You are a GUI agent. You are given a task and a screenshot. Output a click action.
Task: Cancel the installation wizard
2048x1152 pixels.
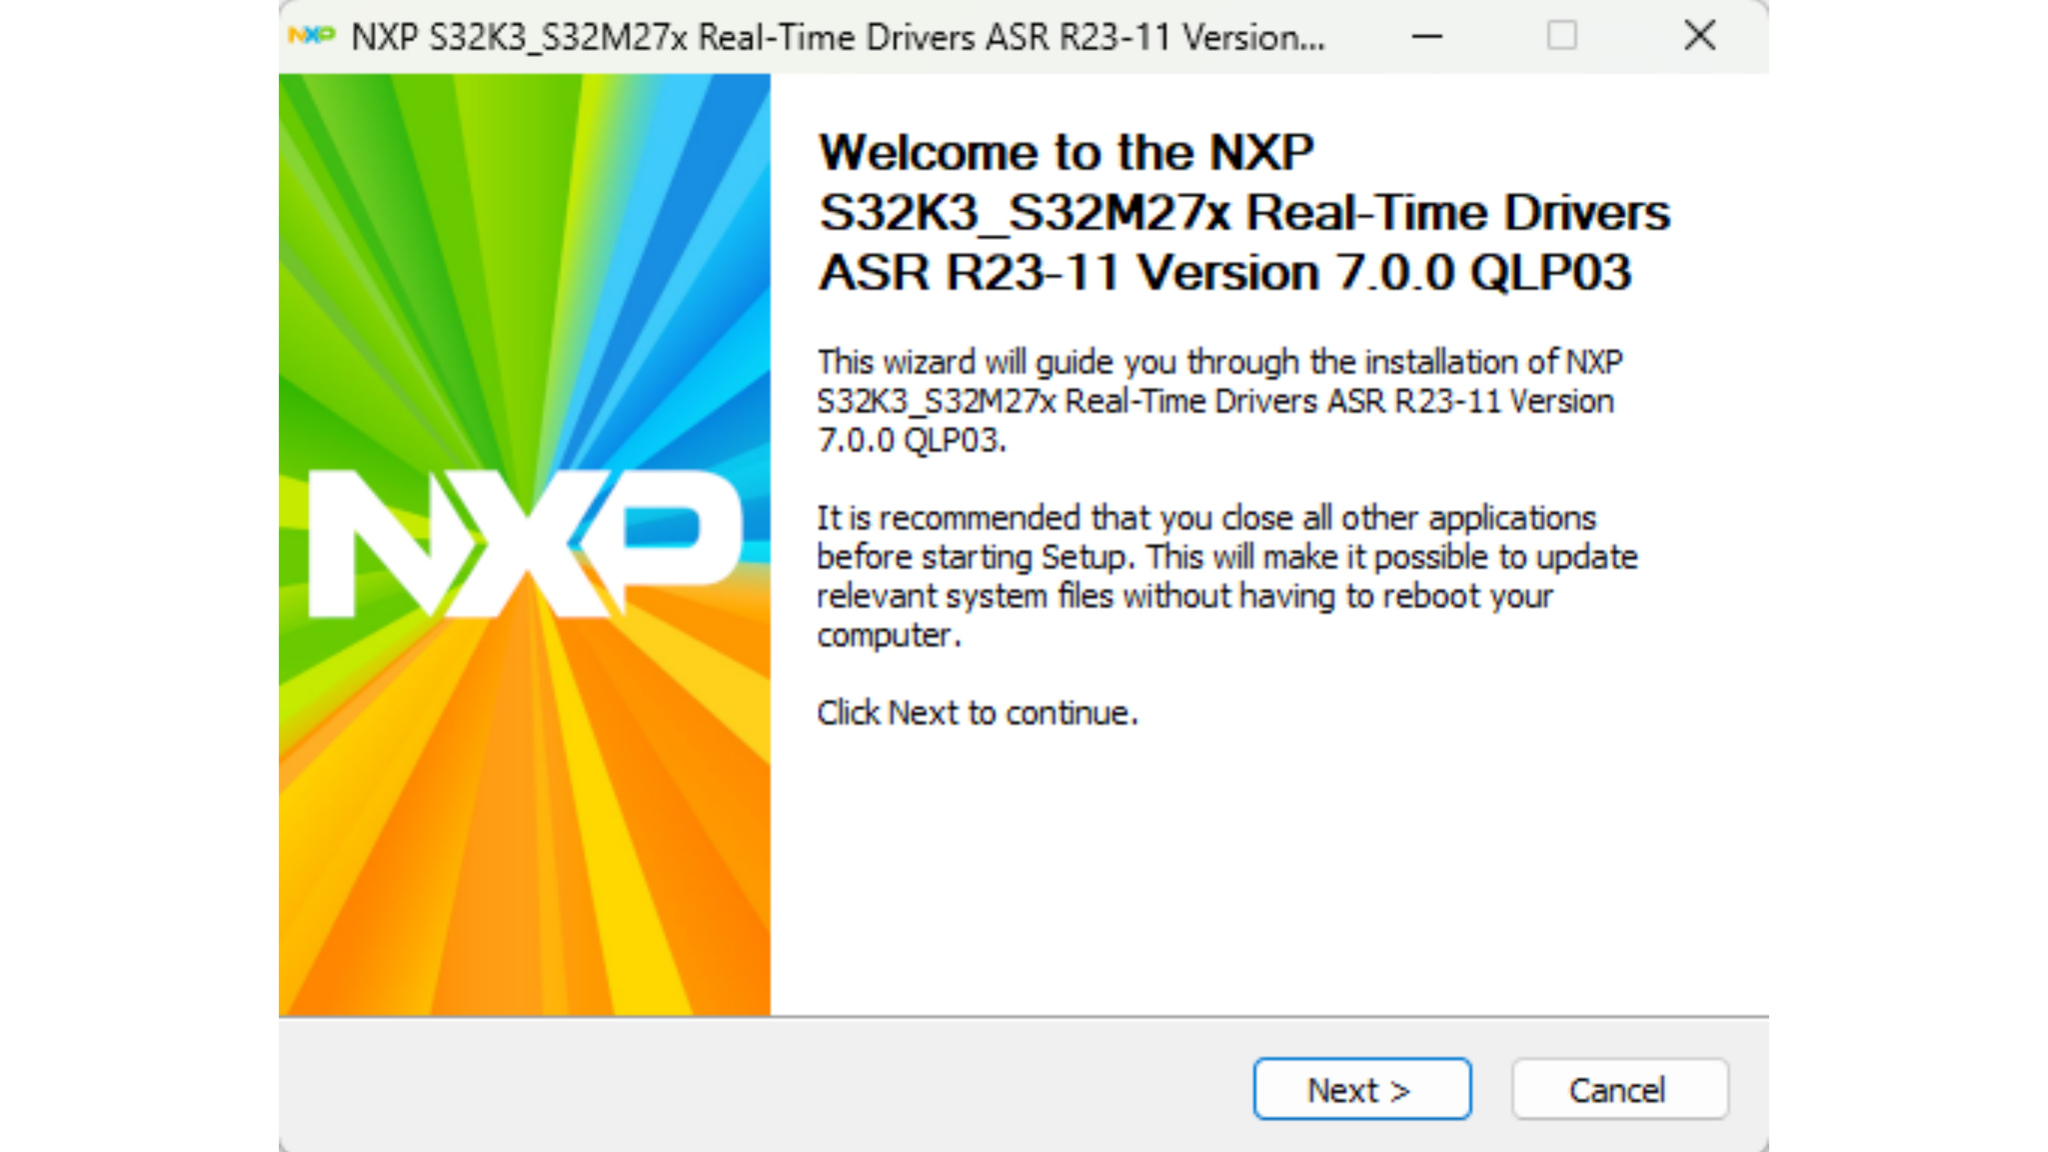(x=1619, y=1089)
